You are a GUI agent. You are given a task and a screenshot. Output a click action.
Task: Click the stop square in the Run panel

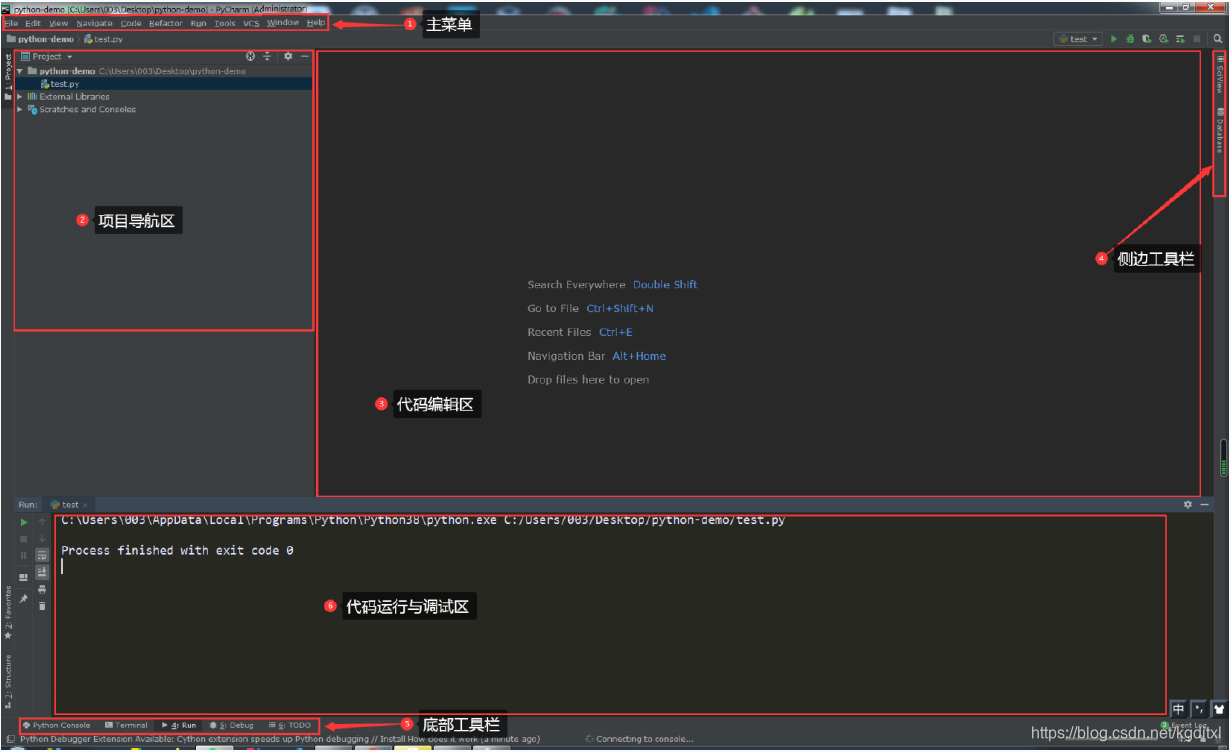click(x=24, y=539)
